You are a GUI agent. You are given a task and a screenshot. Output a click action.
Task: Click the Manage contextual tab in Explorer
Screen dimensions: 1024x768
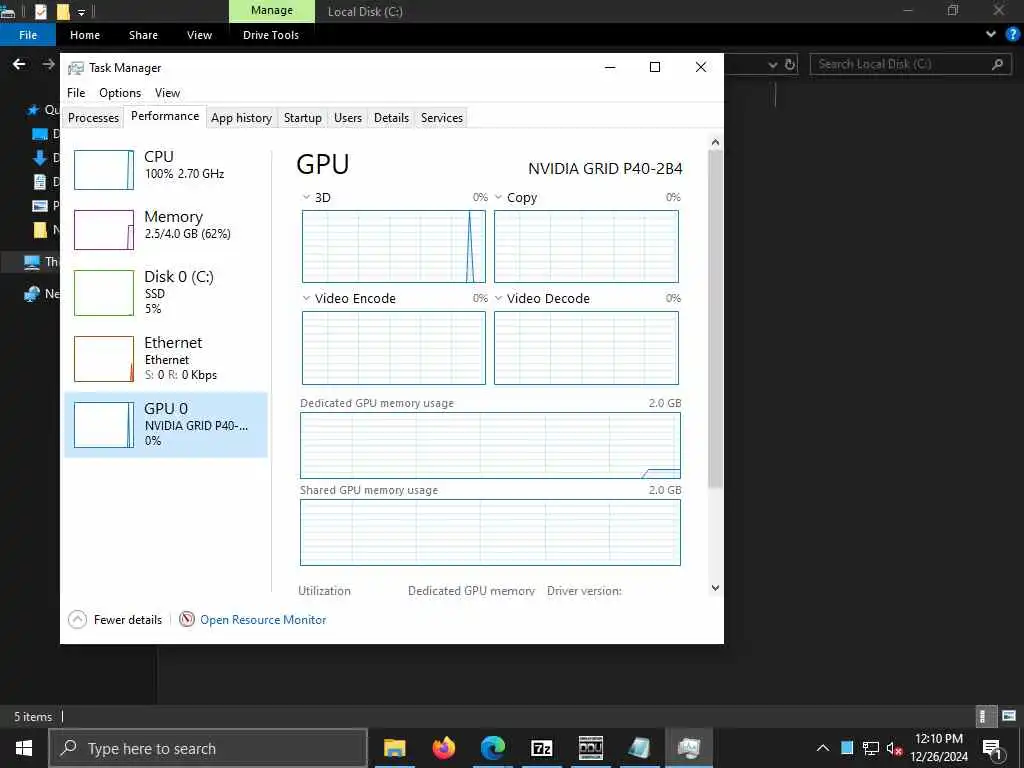(x=272, y=10)
